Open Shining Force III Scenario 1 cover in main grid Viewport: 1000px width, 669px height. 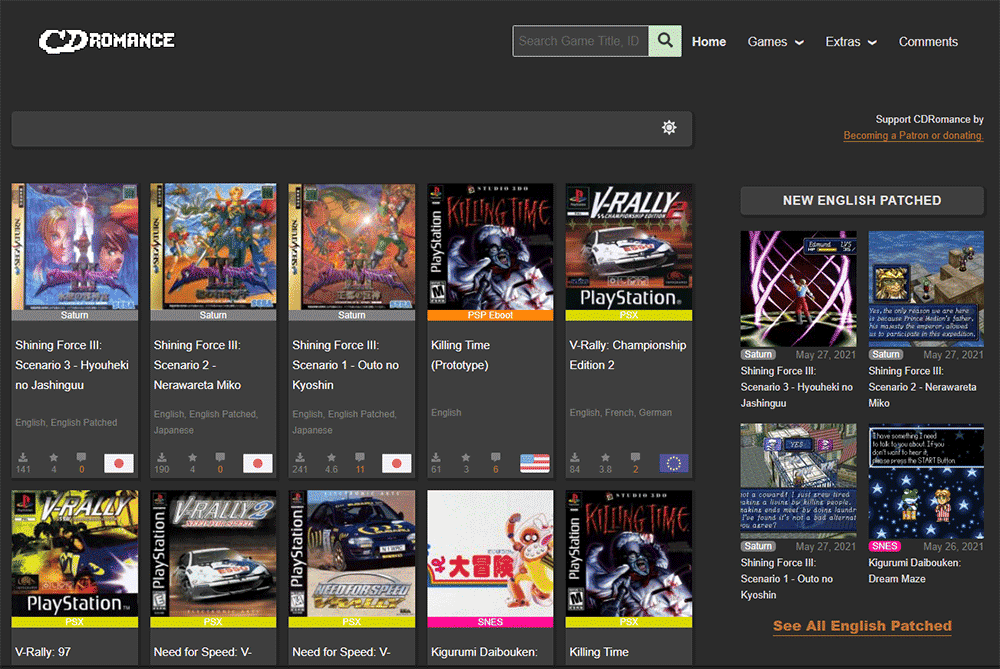point(351,246)
